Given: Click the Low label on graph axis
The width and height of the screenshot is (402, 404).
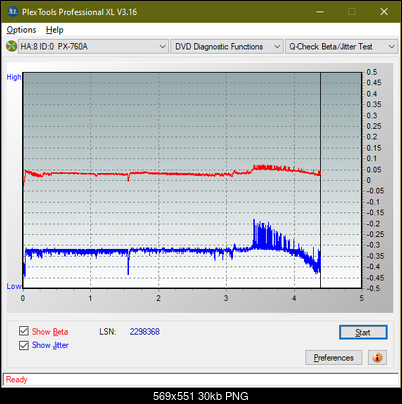Looking at the screenshot, I should (14, 286).
